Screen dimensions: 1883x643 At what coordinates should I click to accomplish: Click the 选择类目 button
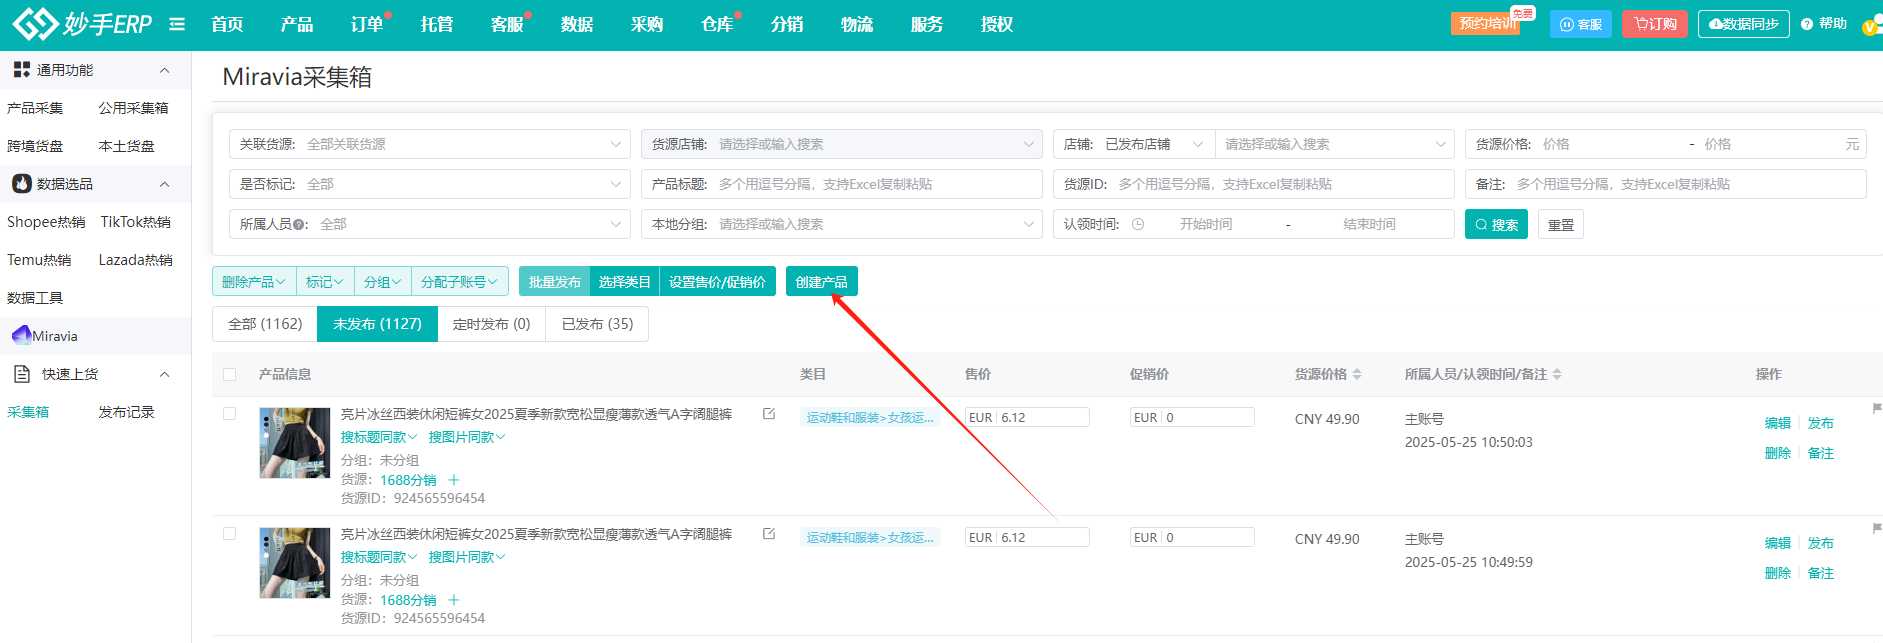624,282
